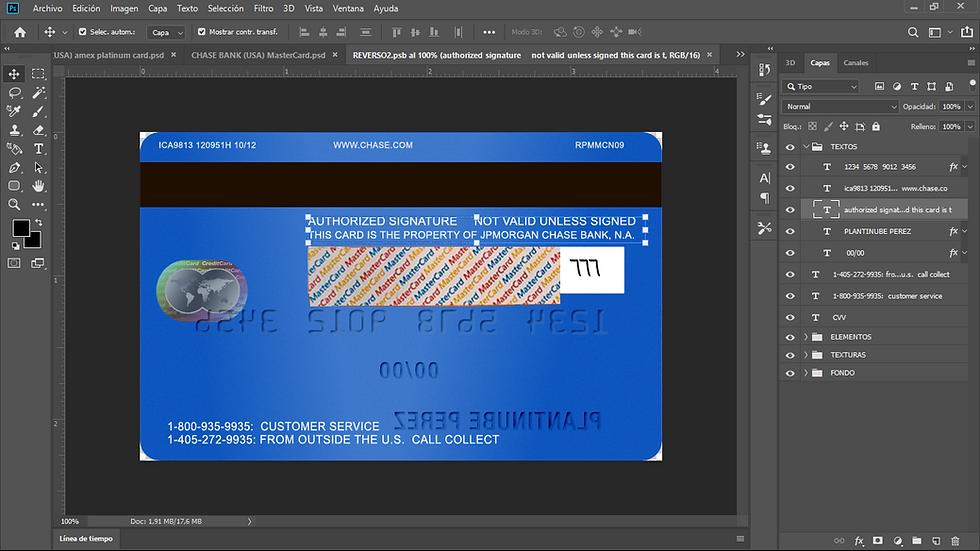
Task: Open the Línea de tiempo panel
Action: [x=86, y=539]
